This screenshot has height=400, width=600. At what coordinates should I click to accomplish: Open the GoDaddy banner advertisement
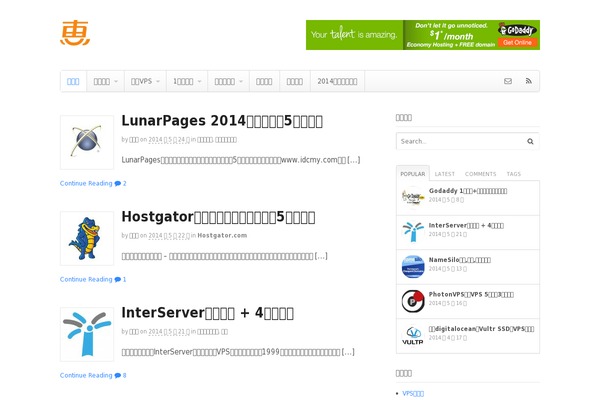[x=423, y=35]
